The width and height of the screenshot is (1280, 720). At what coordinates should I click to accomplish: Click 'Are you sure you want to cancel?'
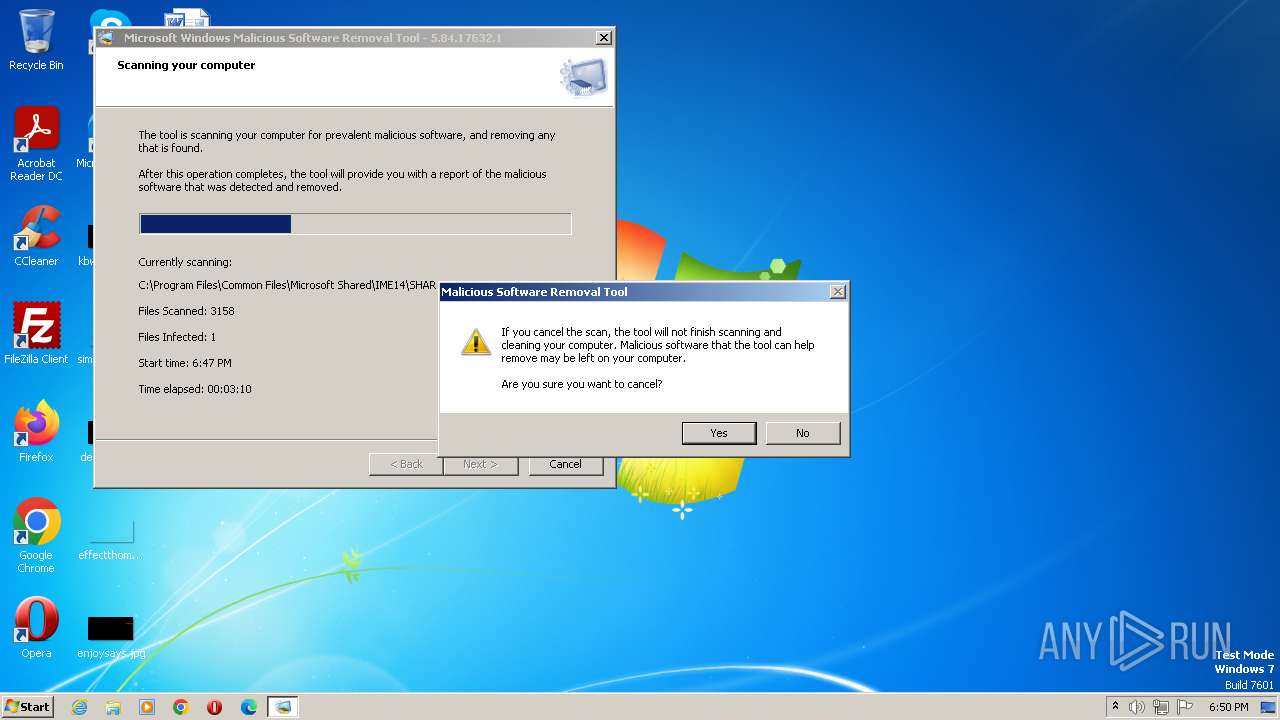point(581,384)
